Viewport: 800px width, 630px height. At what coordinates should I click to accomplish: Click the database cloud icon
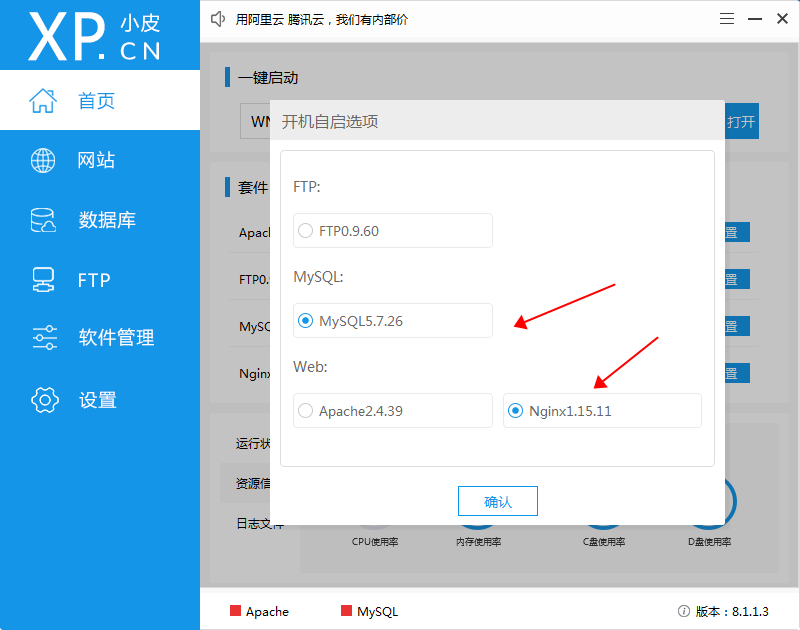click(x=43, y=220)
